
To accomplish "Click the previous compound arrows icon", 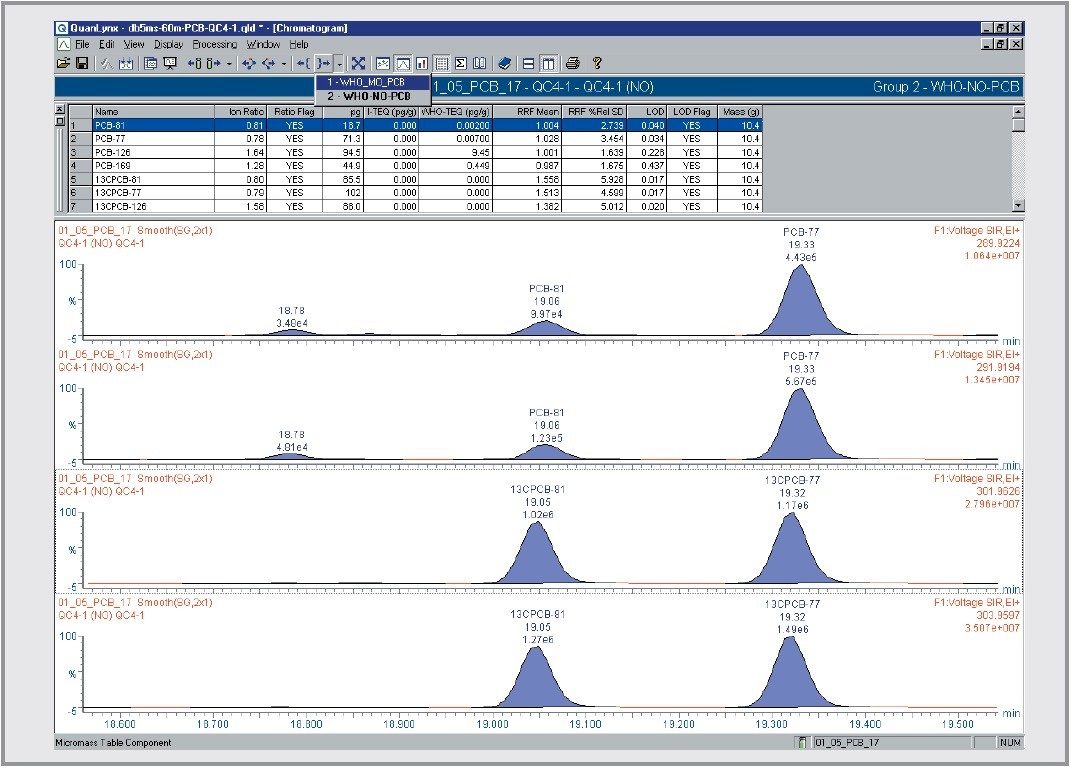I will tap(249, 64).
